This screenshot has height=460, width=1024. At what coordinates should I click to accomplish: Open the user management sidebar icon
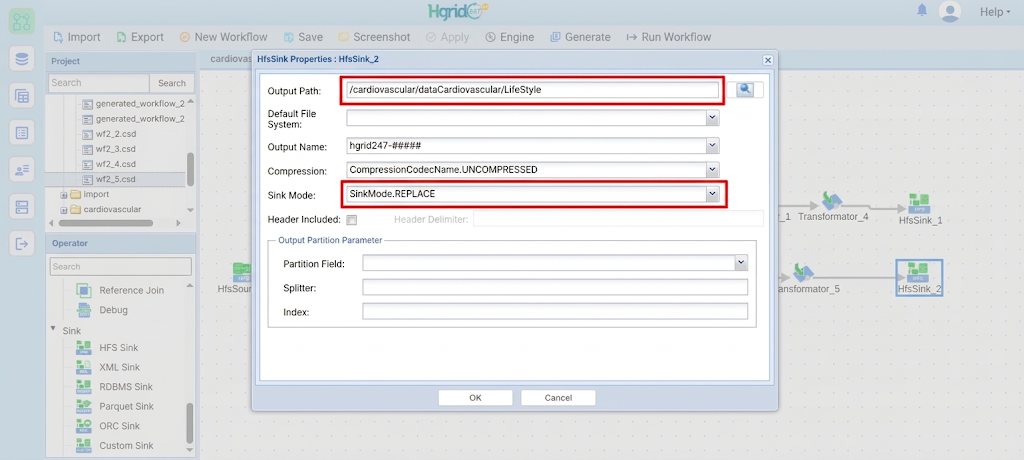[22, 170]
